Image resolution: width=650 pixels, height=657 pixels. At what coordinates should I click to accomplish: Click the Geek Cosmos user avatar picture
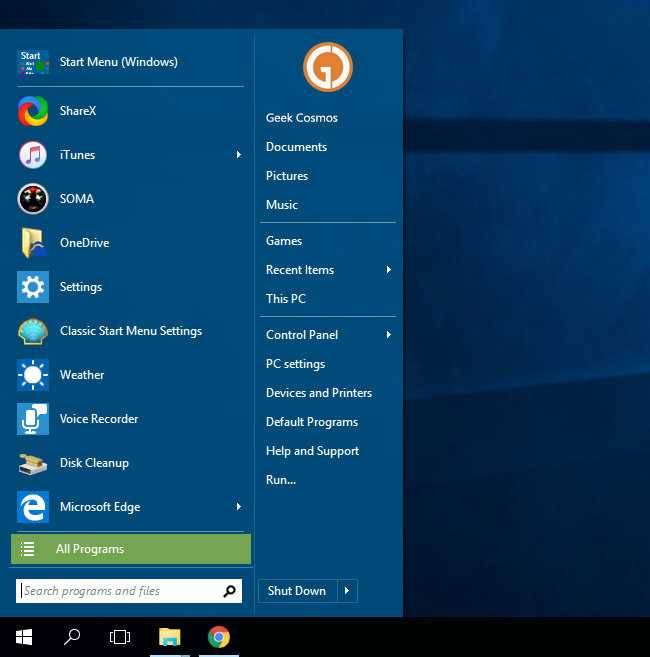(328, 67)
